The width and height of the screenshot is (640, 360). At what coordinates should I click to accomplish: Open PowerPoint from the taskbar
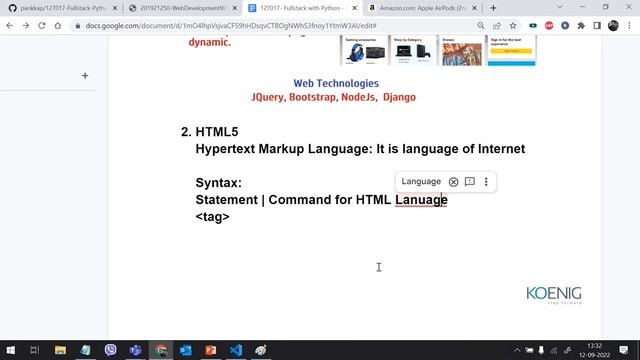[x=211, y=350]
